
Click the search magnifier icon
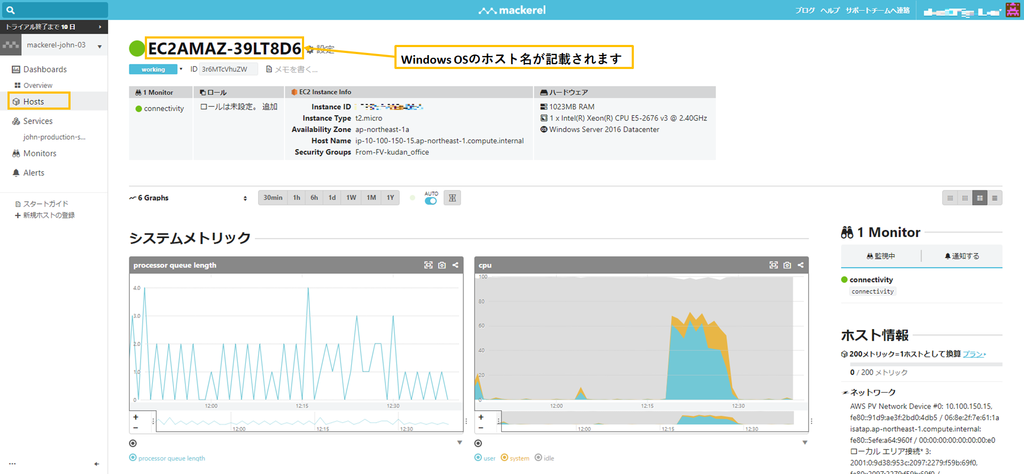10,10
